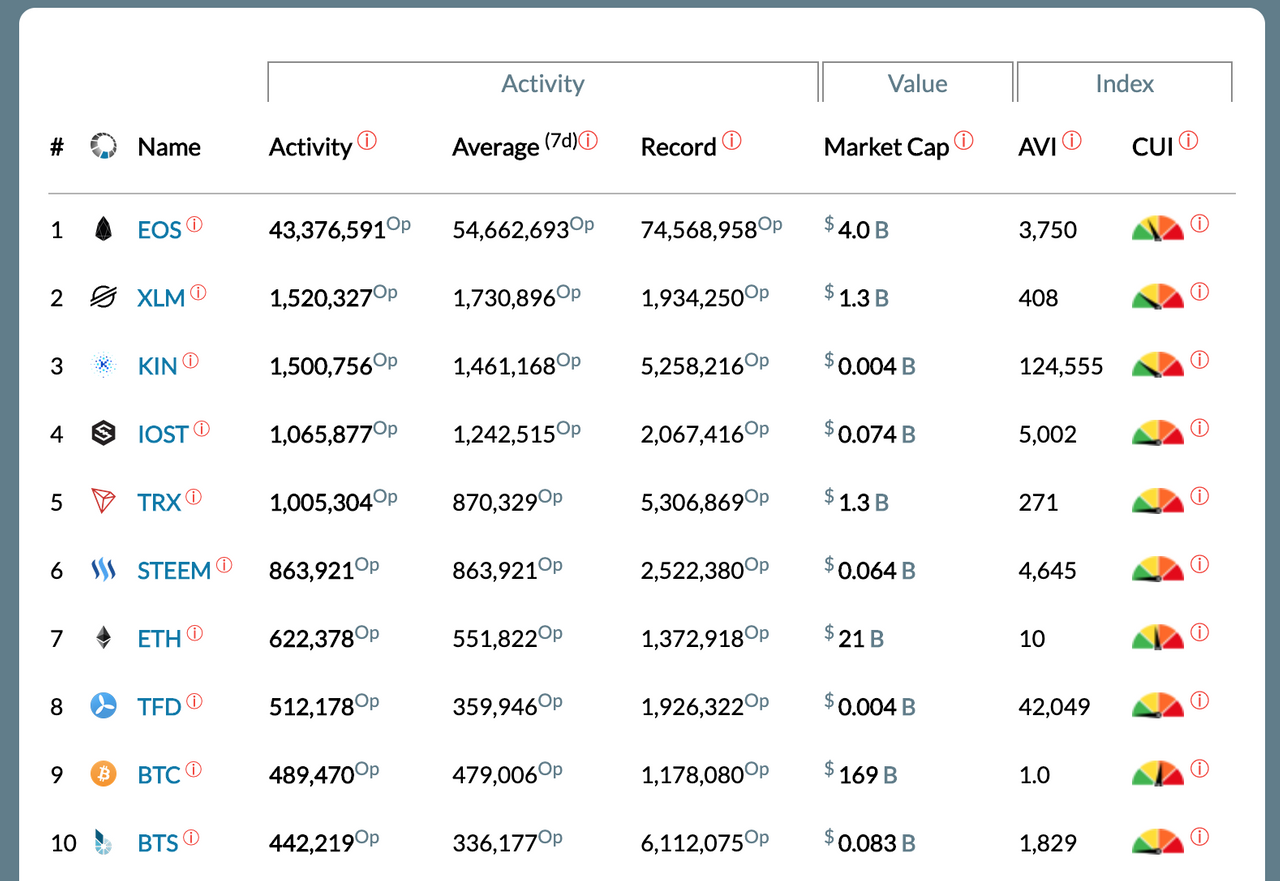Select the Activity group header tab

(543, 83)
